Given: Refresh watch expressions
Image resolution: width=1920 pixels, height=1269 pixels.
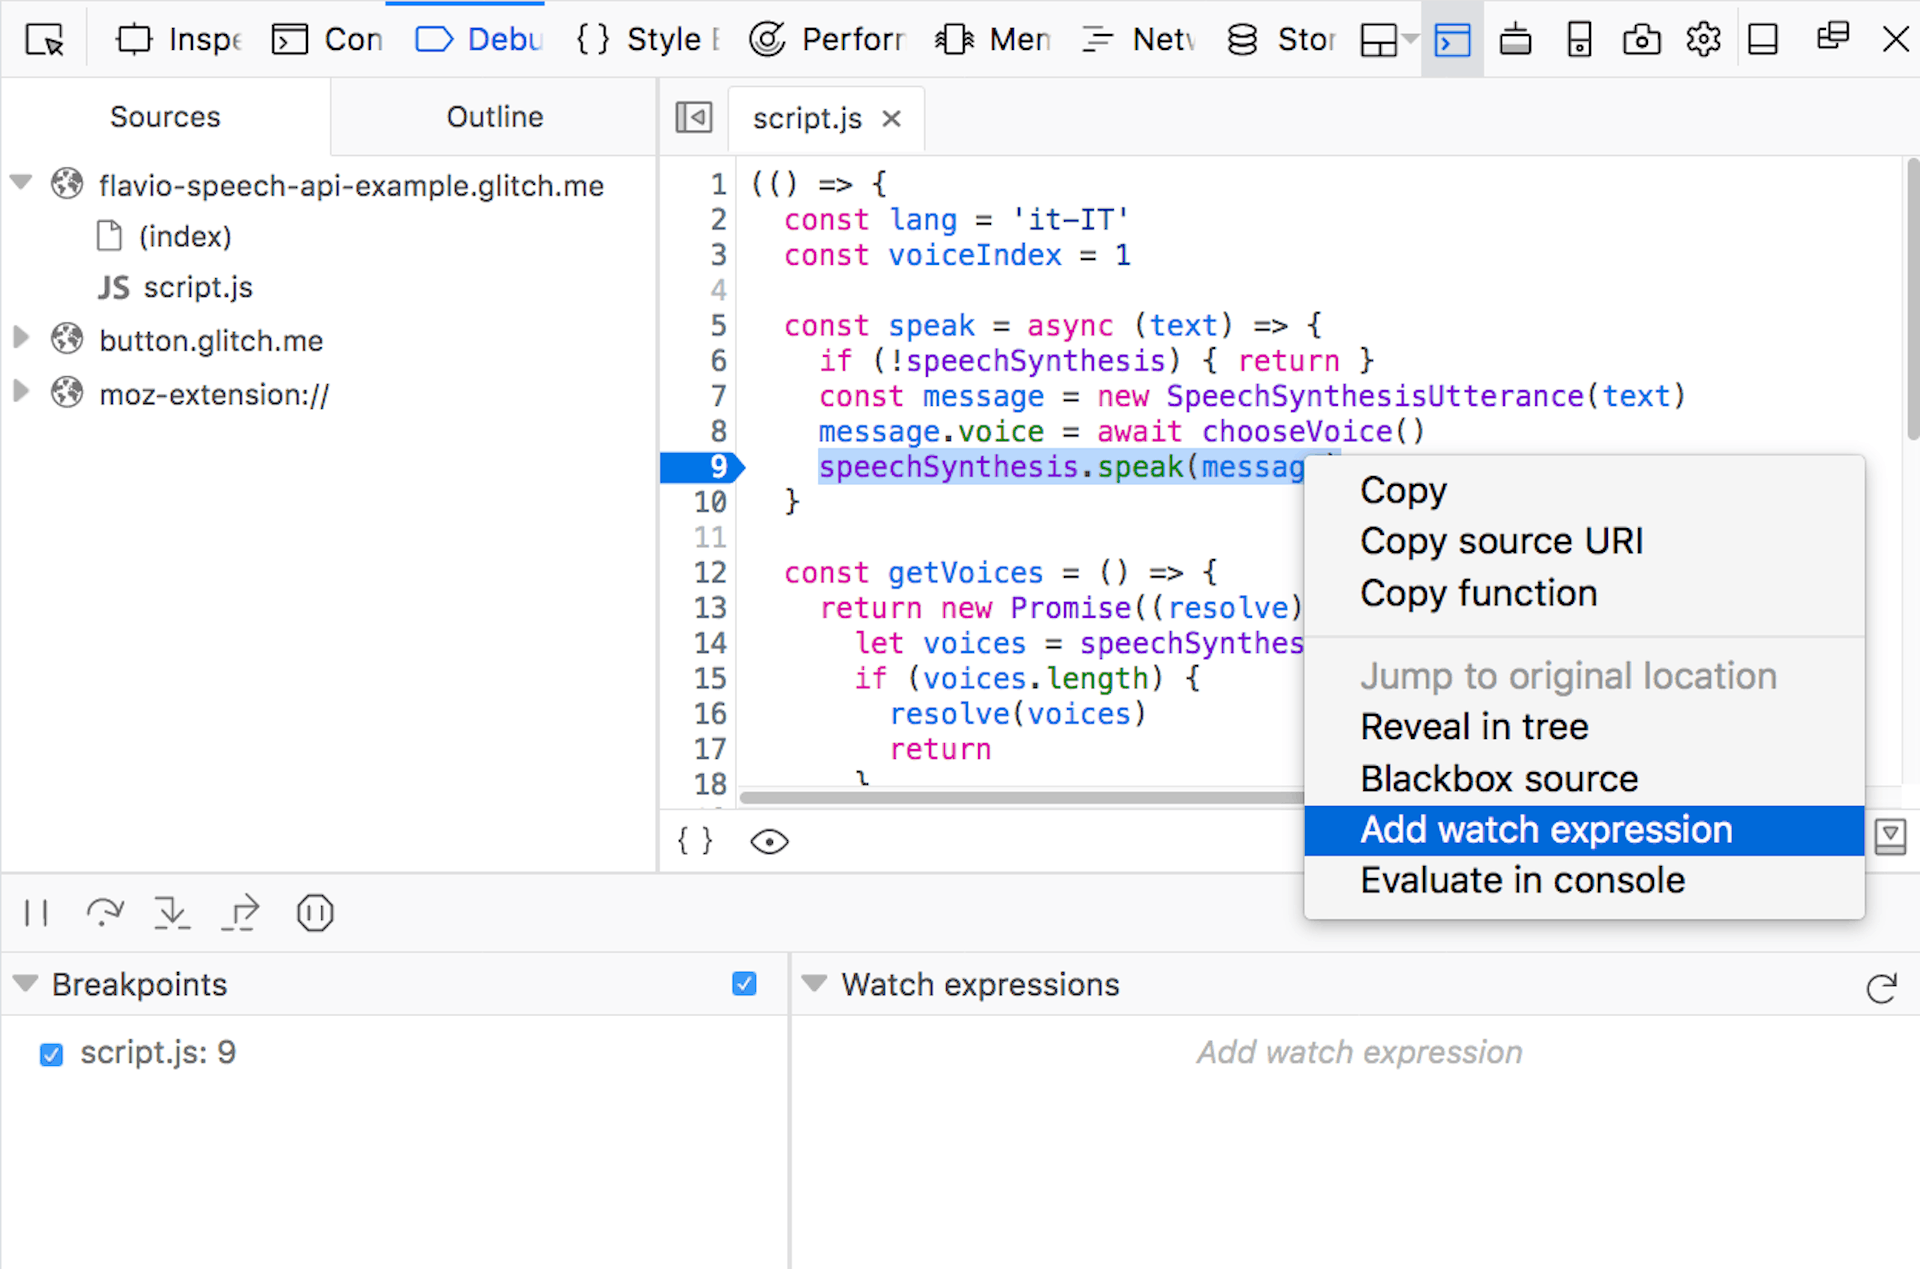Looking at the screenshot, I should [x=1881, y=989].
